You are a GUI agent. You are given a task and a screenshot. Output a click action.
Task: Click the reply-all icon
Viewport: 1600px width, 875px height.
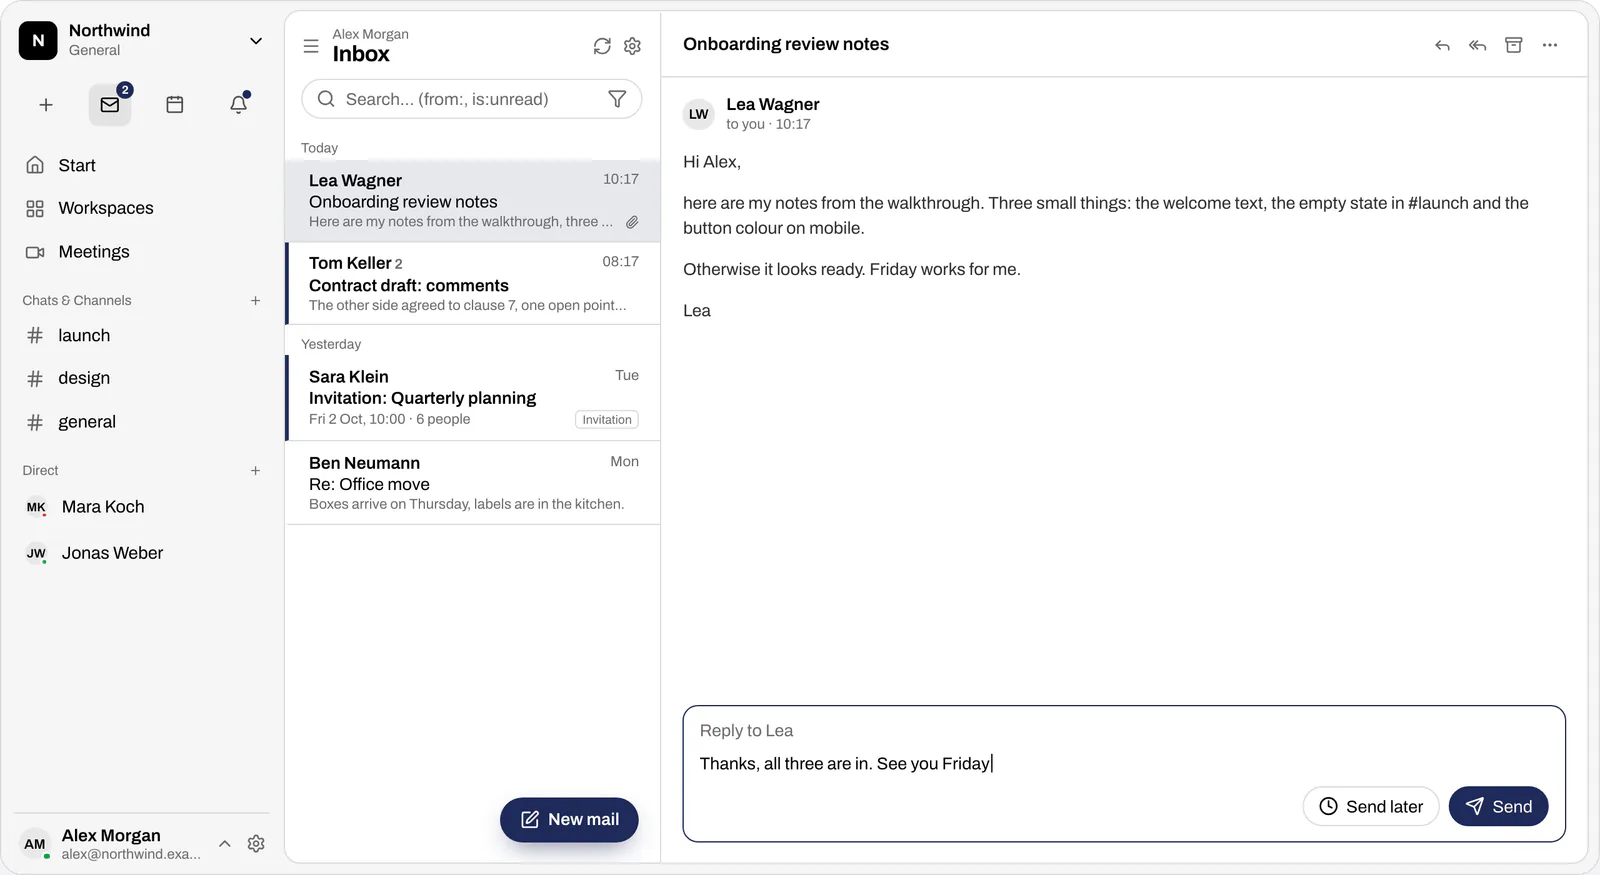coord(1478,45)
